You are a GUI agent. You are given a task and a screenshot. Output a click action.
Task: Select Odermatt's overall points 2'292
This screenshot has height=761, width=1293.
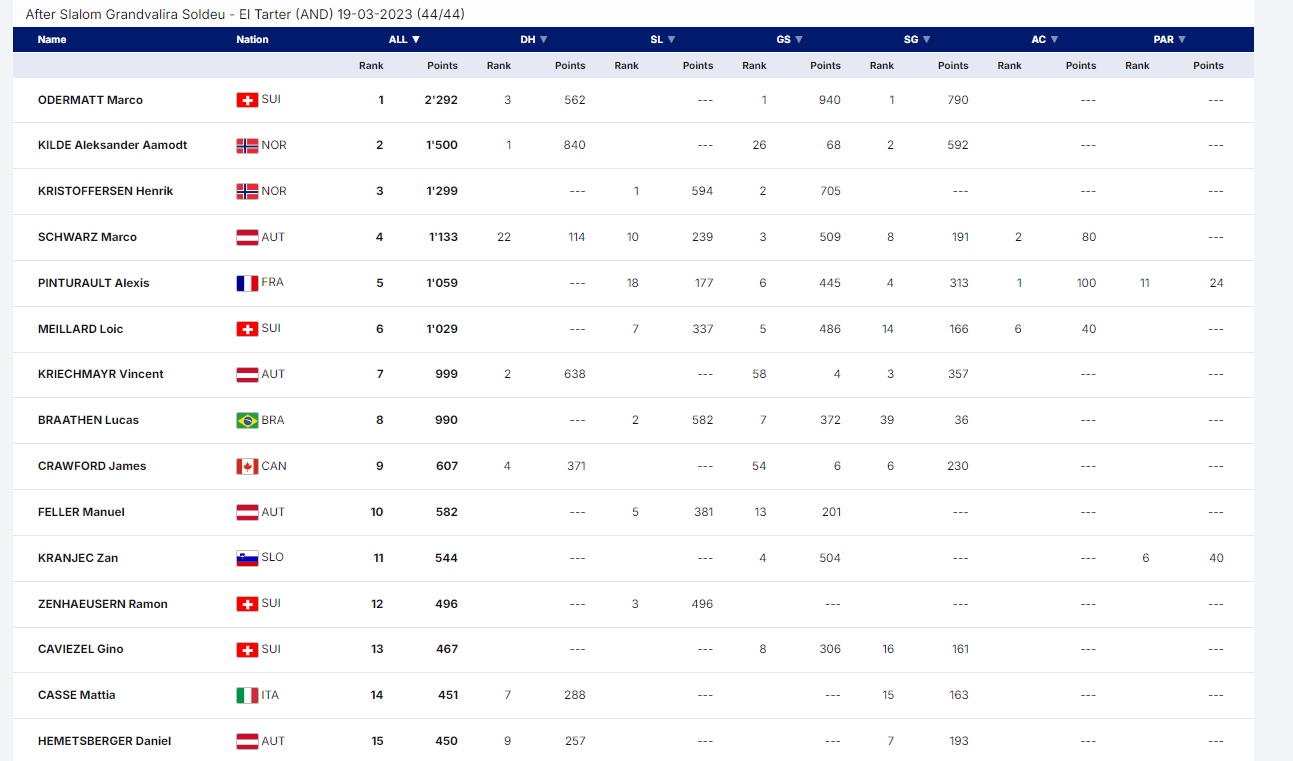coord(442,100)
